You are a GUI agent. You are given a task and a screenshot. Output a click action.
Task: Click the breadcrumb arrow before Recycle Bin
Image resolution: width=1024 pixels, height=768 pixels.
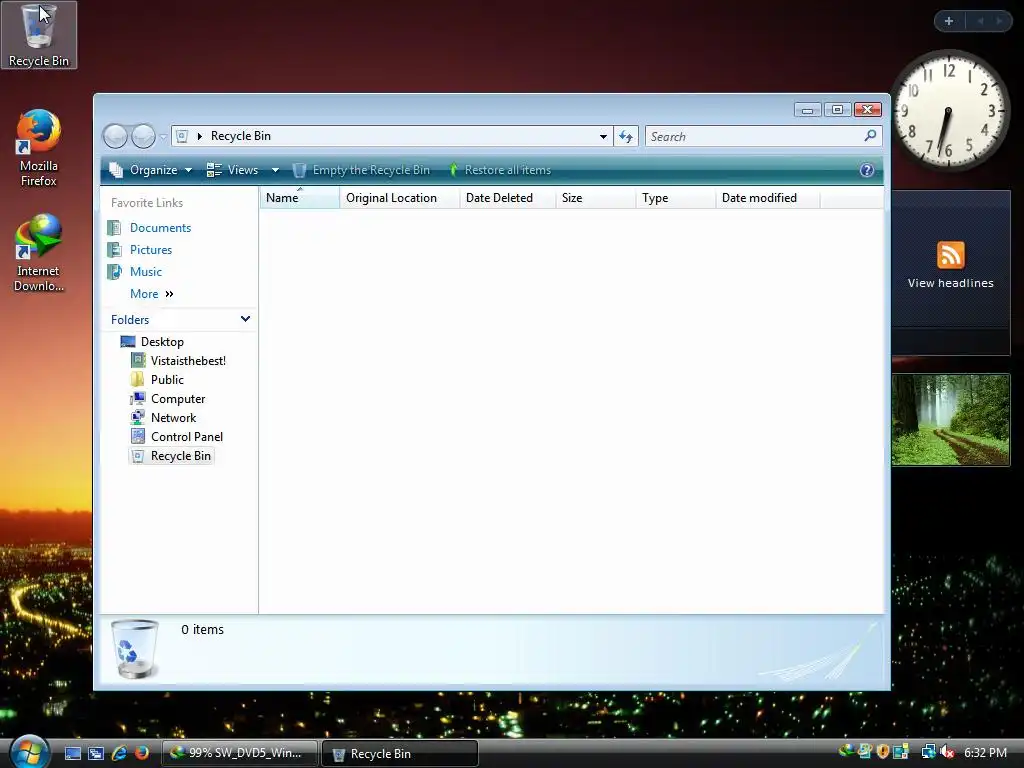pos(200,136)
